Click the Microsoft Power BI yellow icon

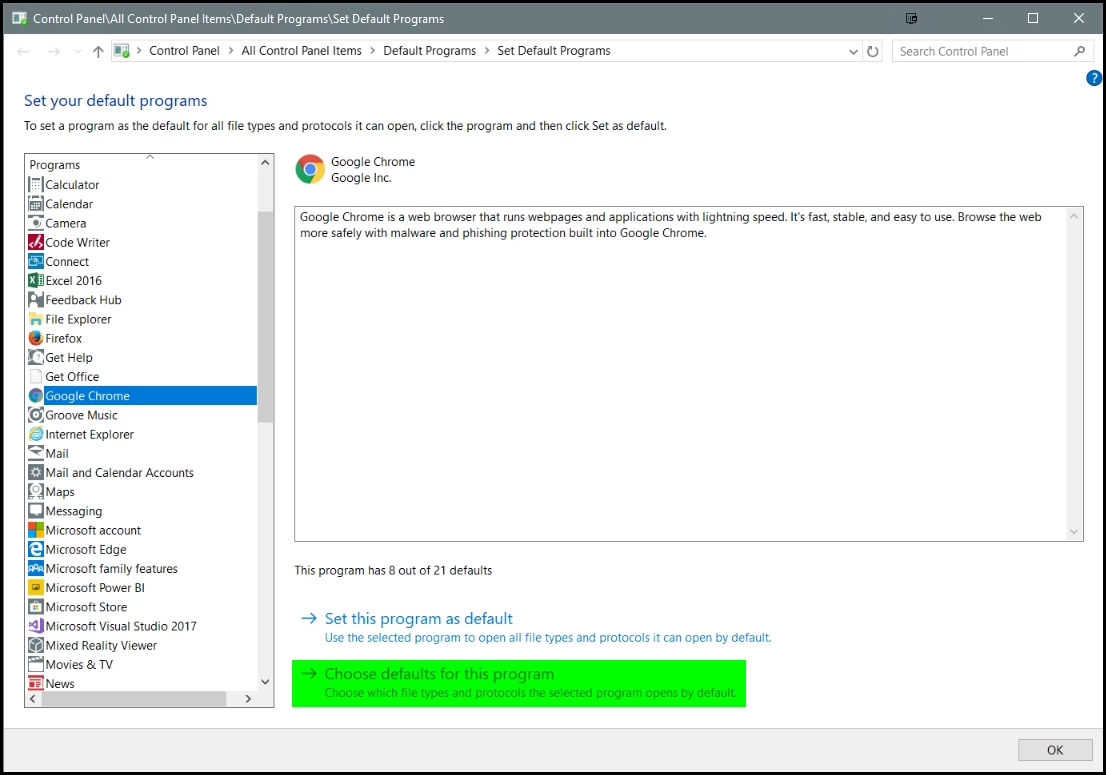coord(36,587)
